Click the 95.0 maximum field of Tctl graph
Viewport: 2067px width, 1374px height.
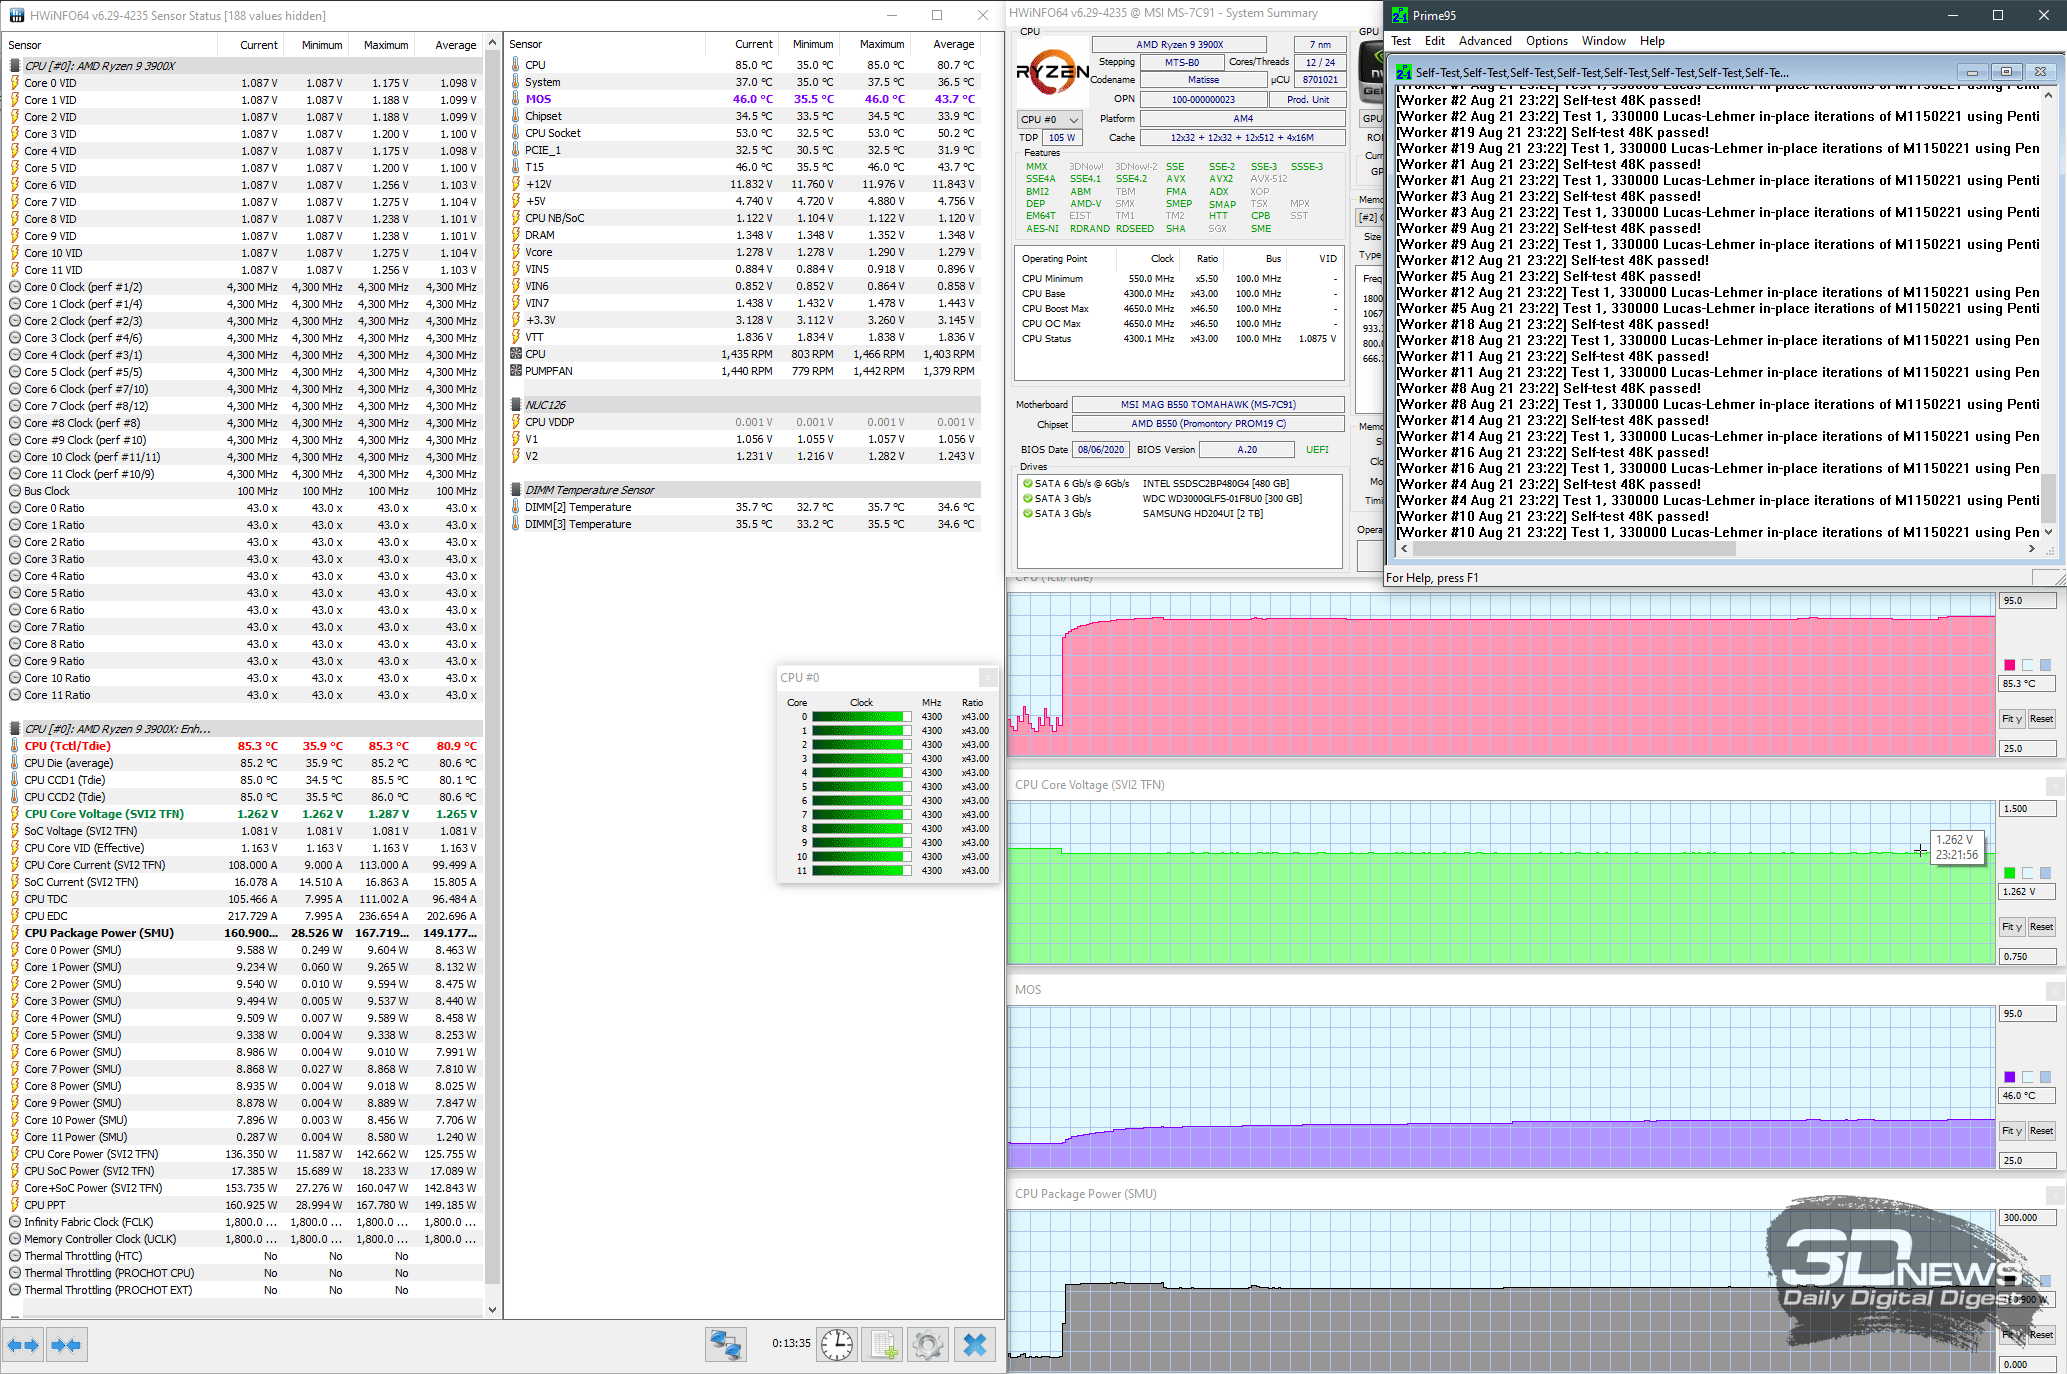point(2027,601)
